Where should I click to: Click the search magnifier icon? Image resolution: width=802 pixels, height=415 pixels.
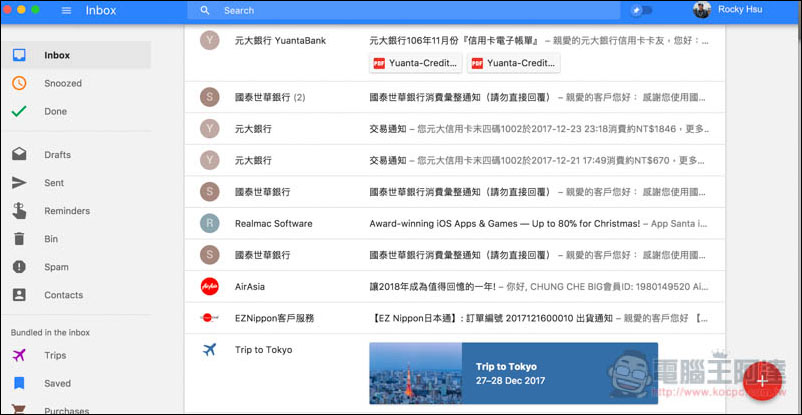[x=205, y=10]
